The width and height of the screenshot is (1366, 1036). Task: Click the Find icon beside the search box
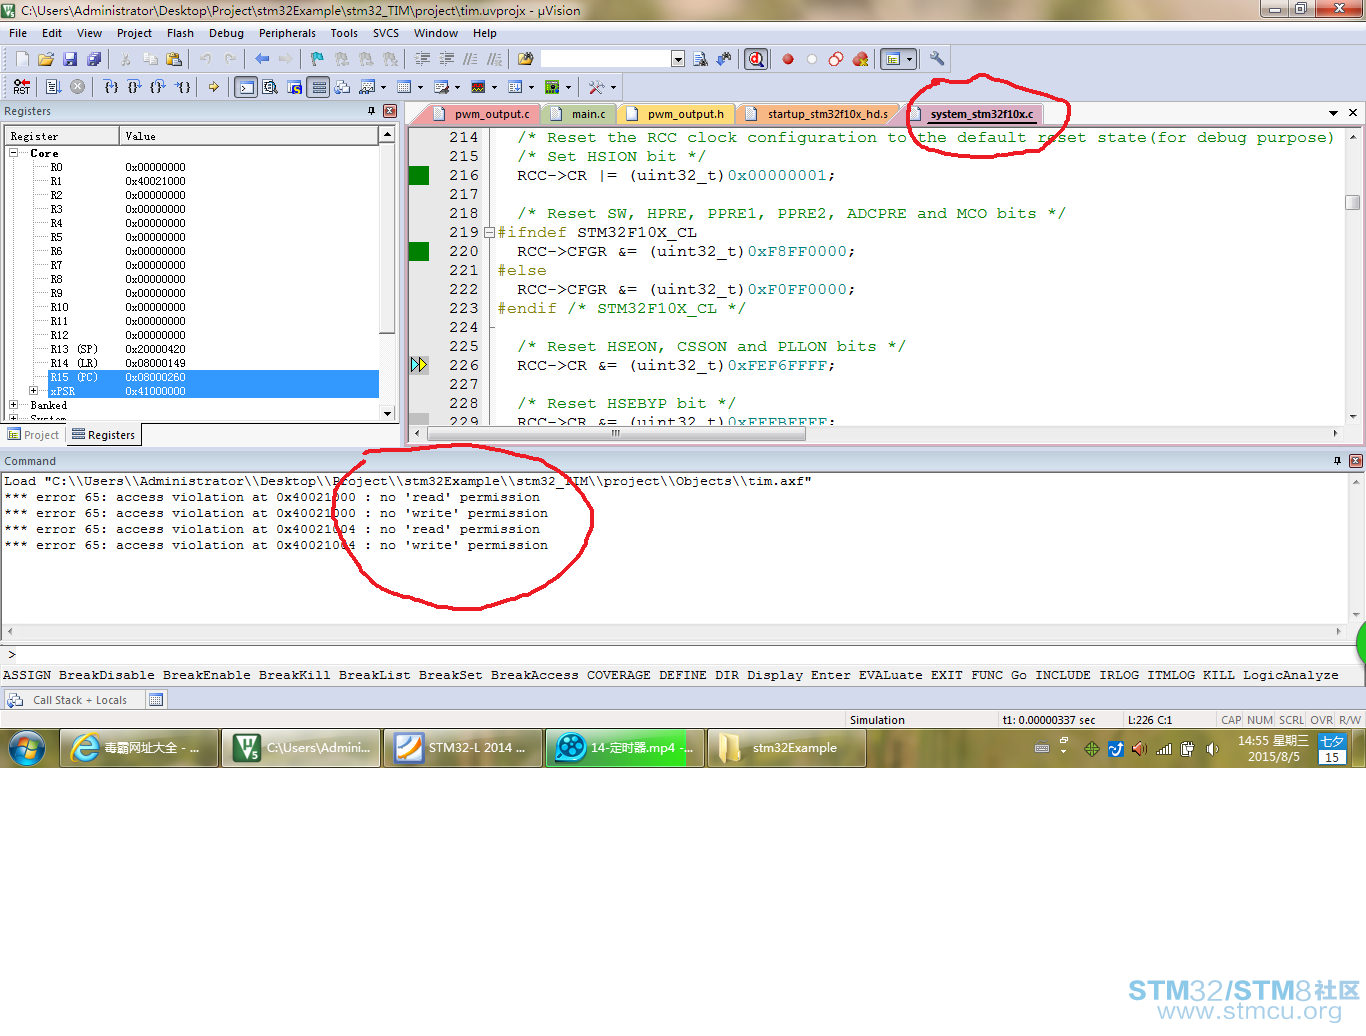[700, 59]
